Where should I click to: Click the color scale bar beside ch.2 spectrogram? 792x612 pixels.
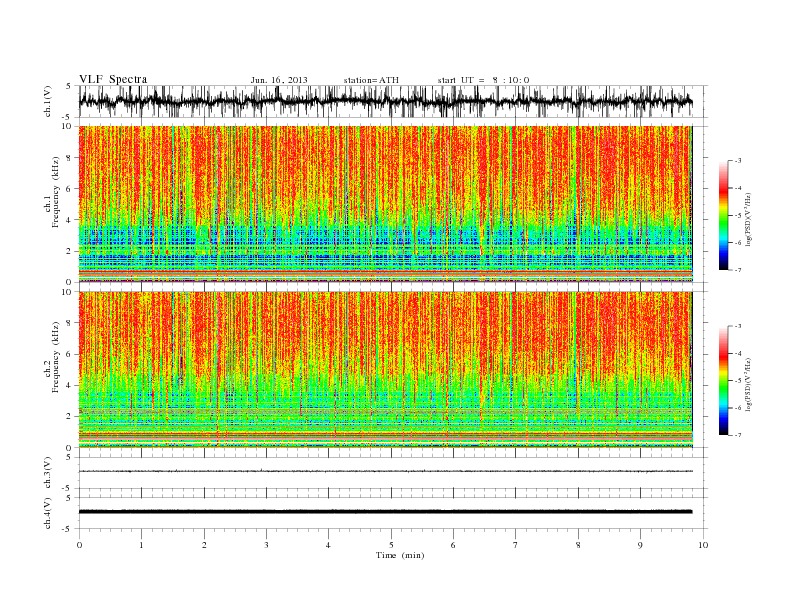coord(724,381)
